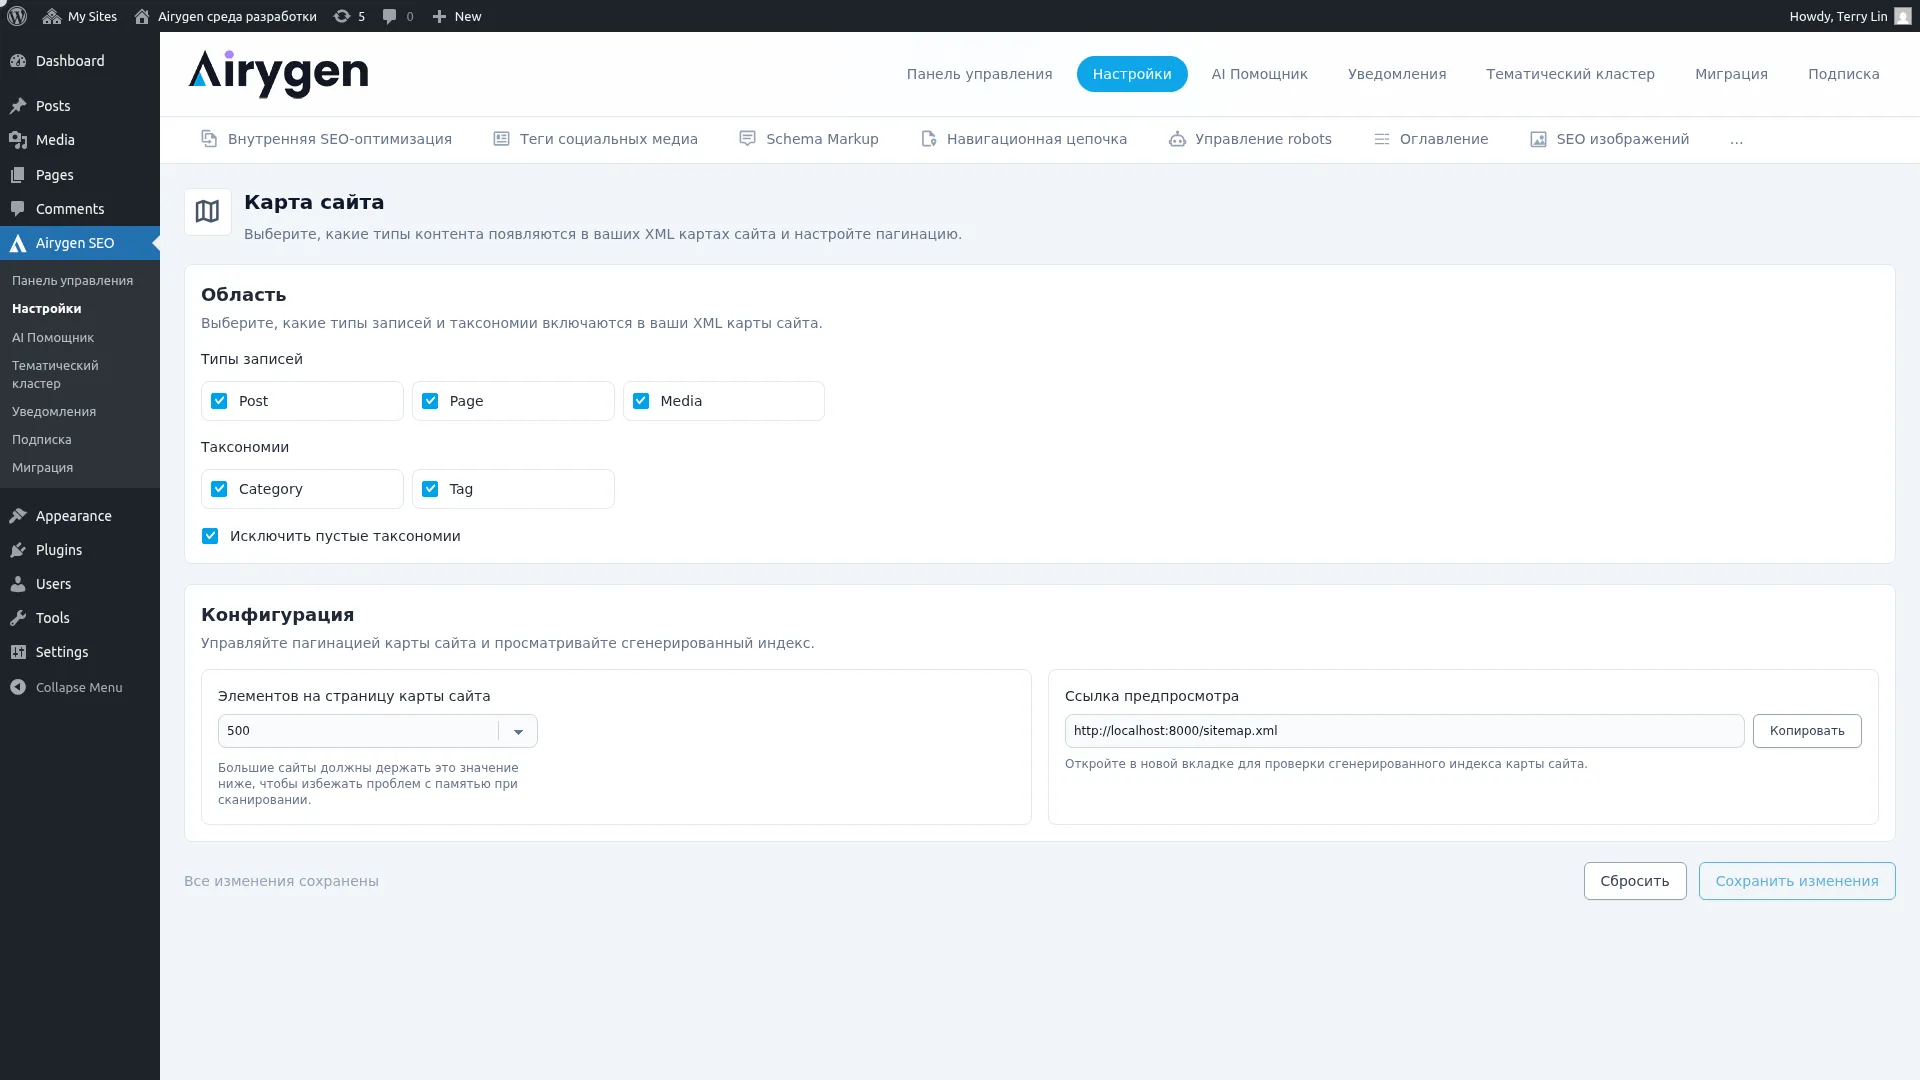Click the Сбросить button

(x=1635, y=881)
